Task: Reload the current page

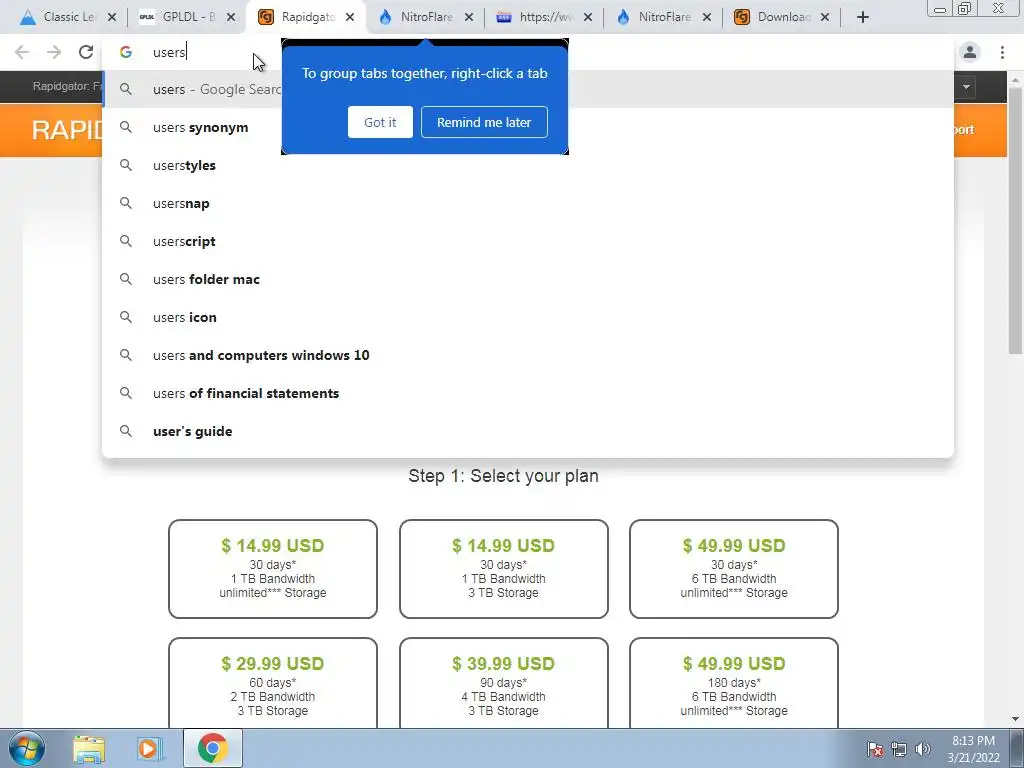Action: point(86,52)
